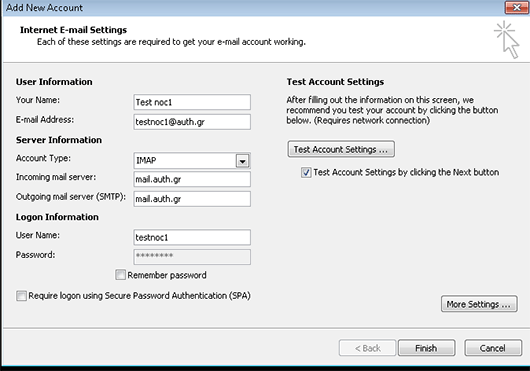
Task: Select the IMAP account type combo box
Action: pyautogui.click(x=192, y=160)
